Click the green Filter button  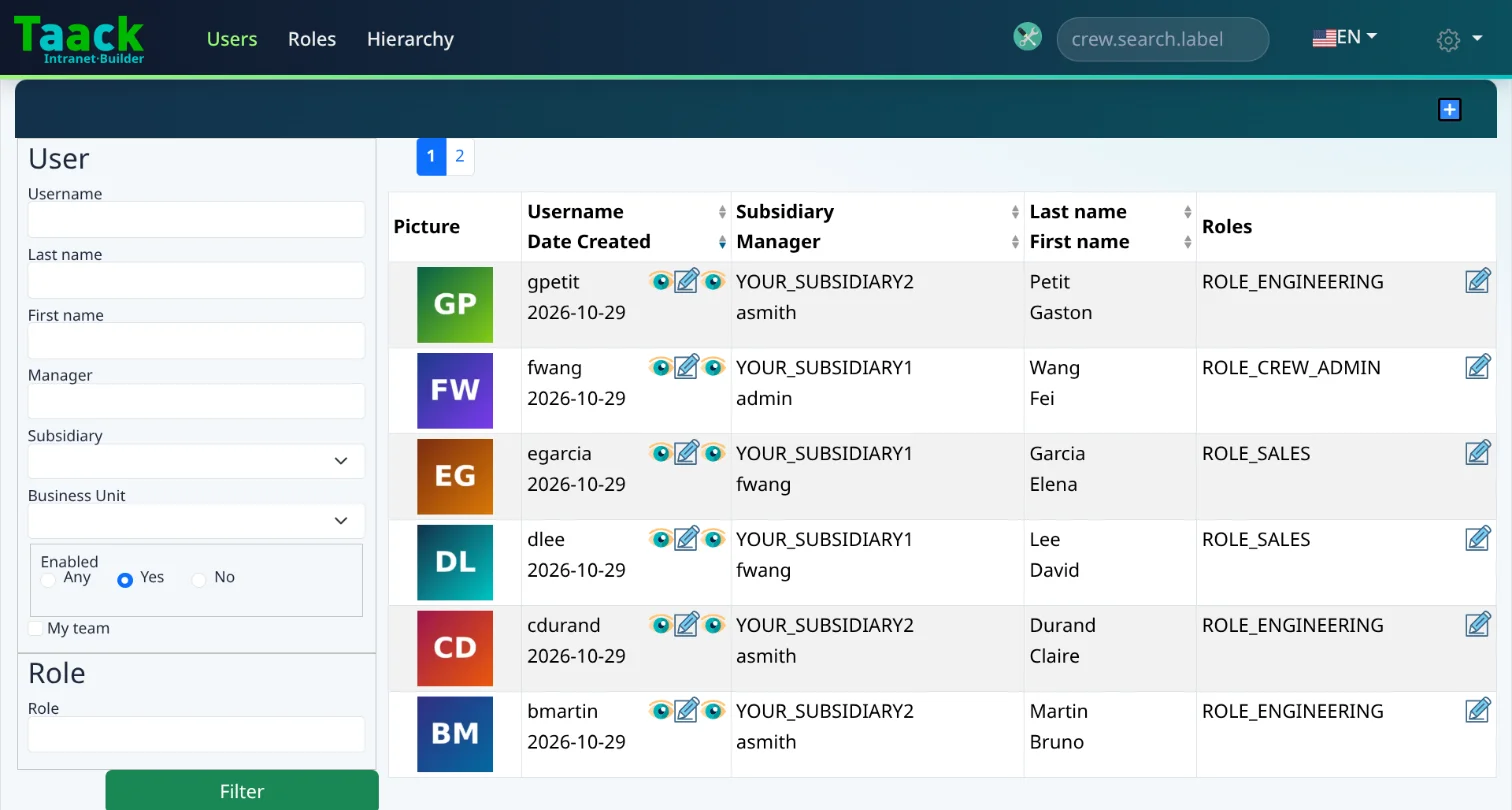pos(242,790)
